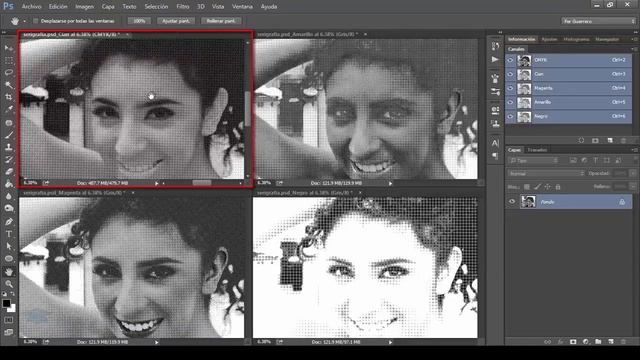Open the History panel icon
The image size is (640, 360).
[x=495, y=46]
